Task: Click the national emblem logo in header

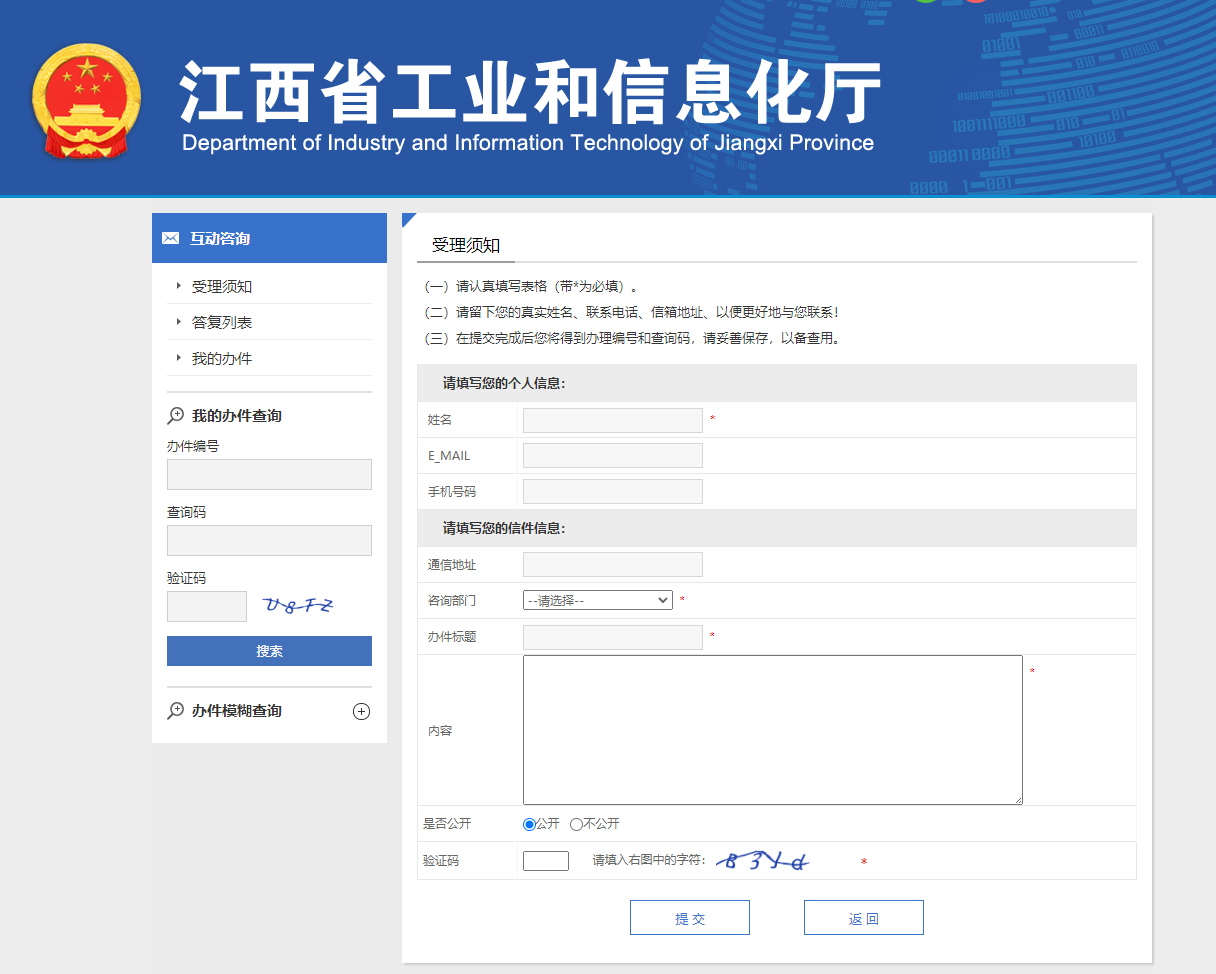Action: 87,102
